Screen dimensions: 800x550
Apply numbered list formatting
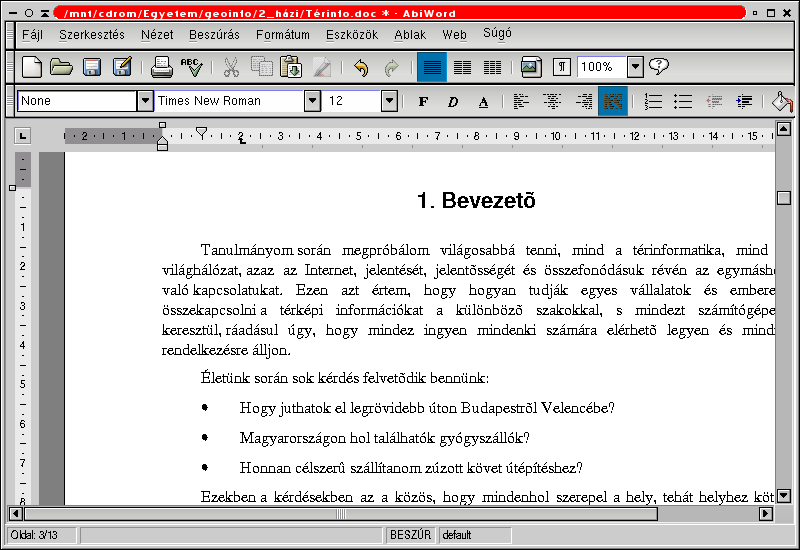653,102
